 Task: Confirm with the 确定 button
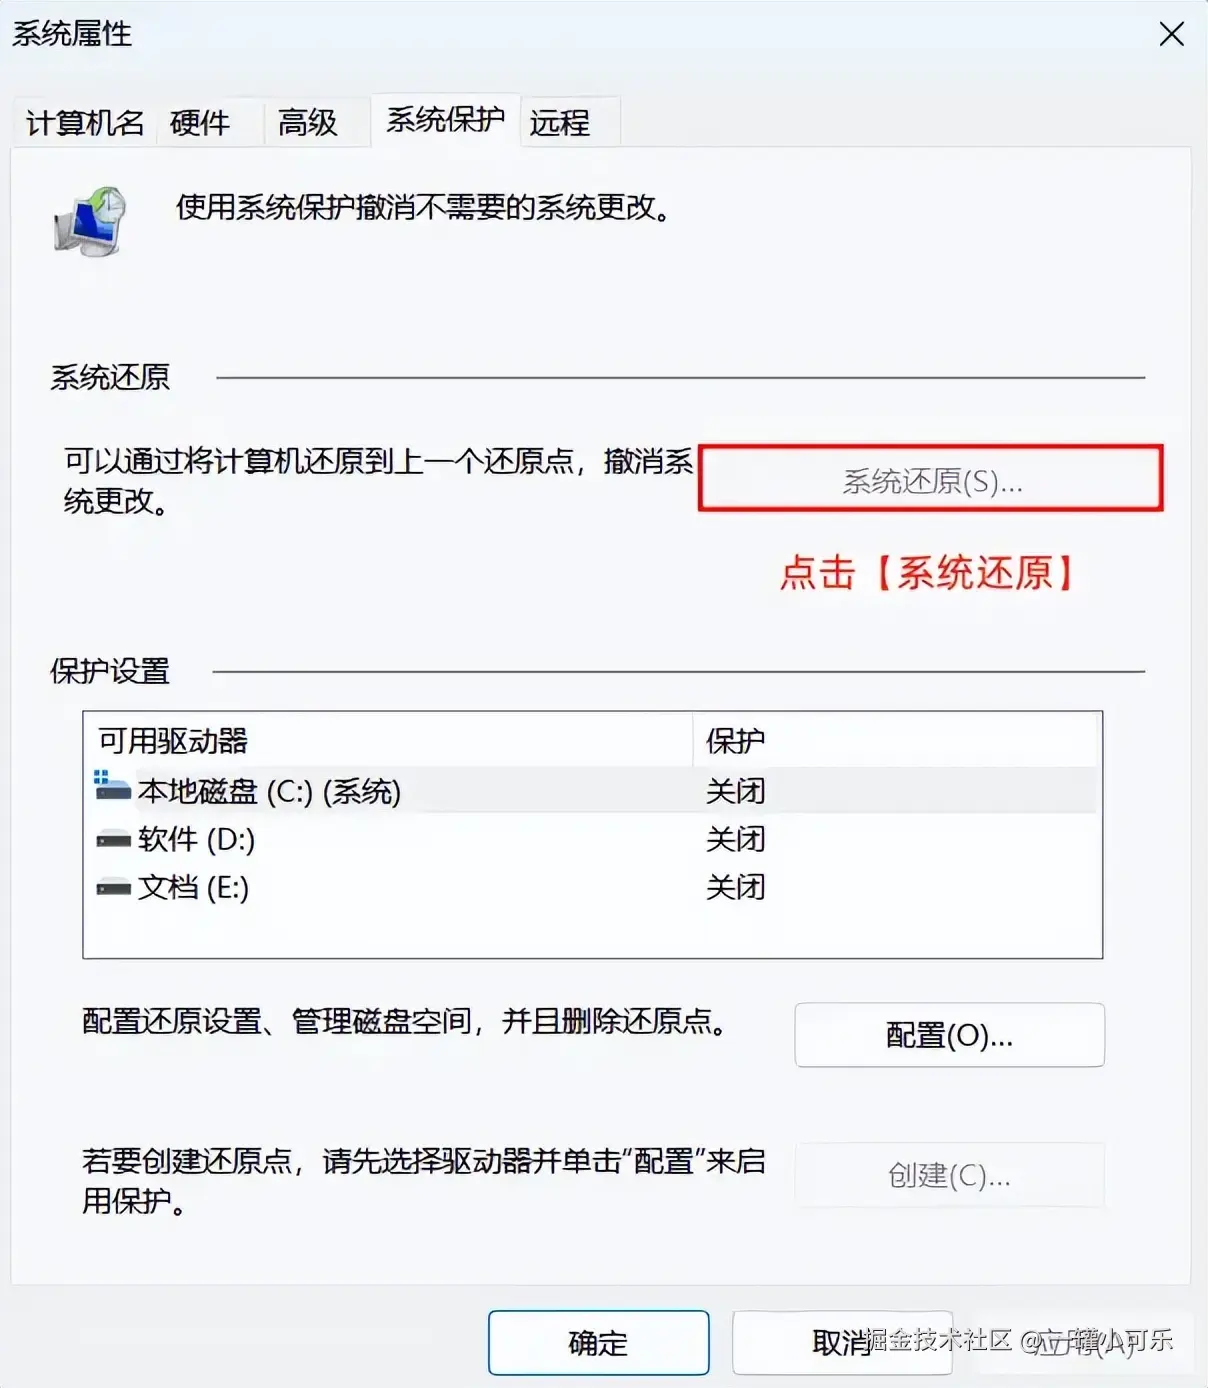point(598,1343)
